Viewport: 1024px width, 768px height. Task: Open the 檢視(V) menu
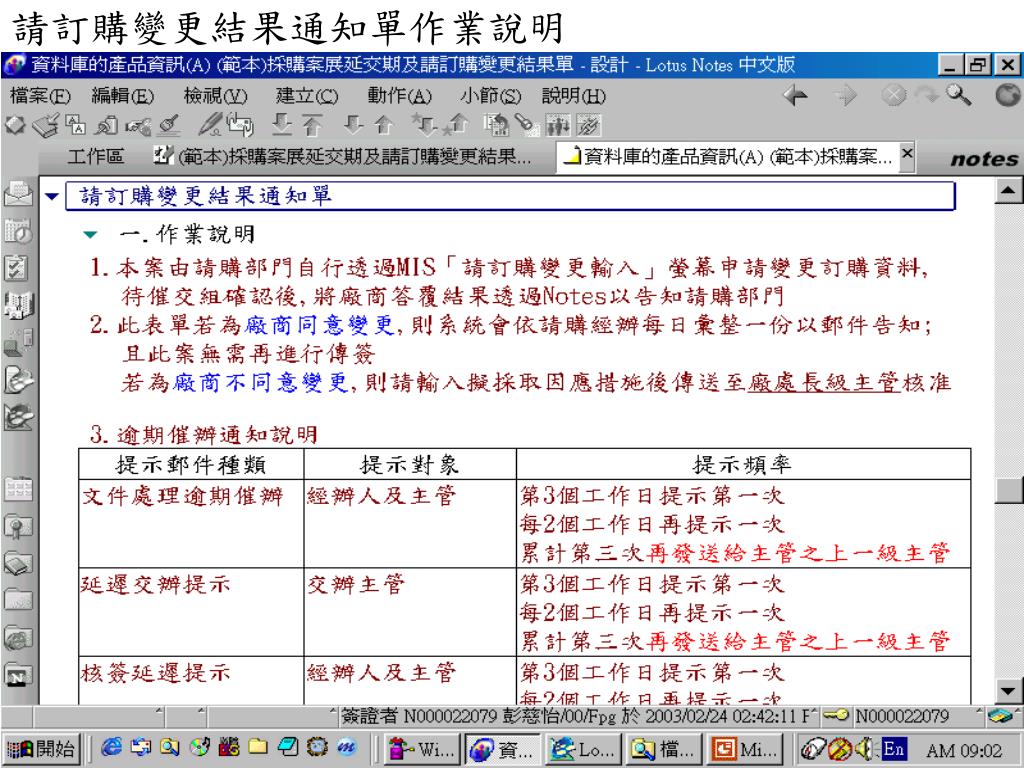click(216, 96)
